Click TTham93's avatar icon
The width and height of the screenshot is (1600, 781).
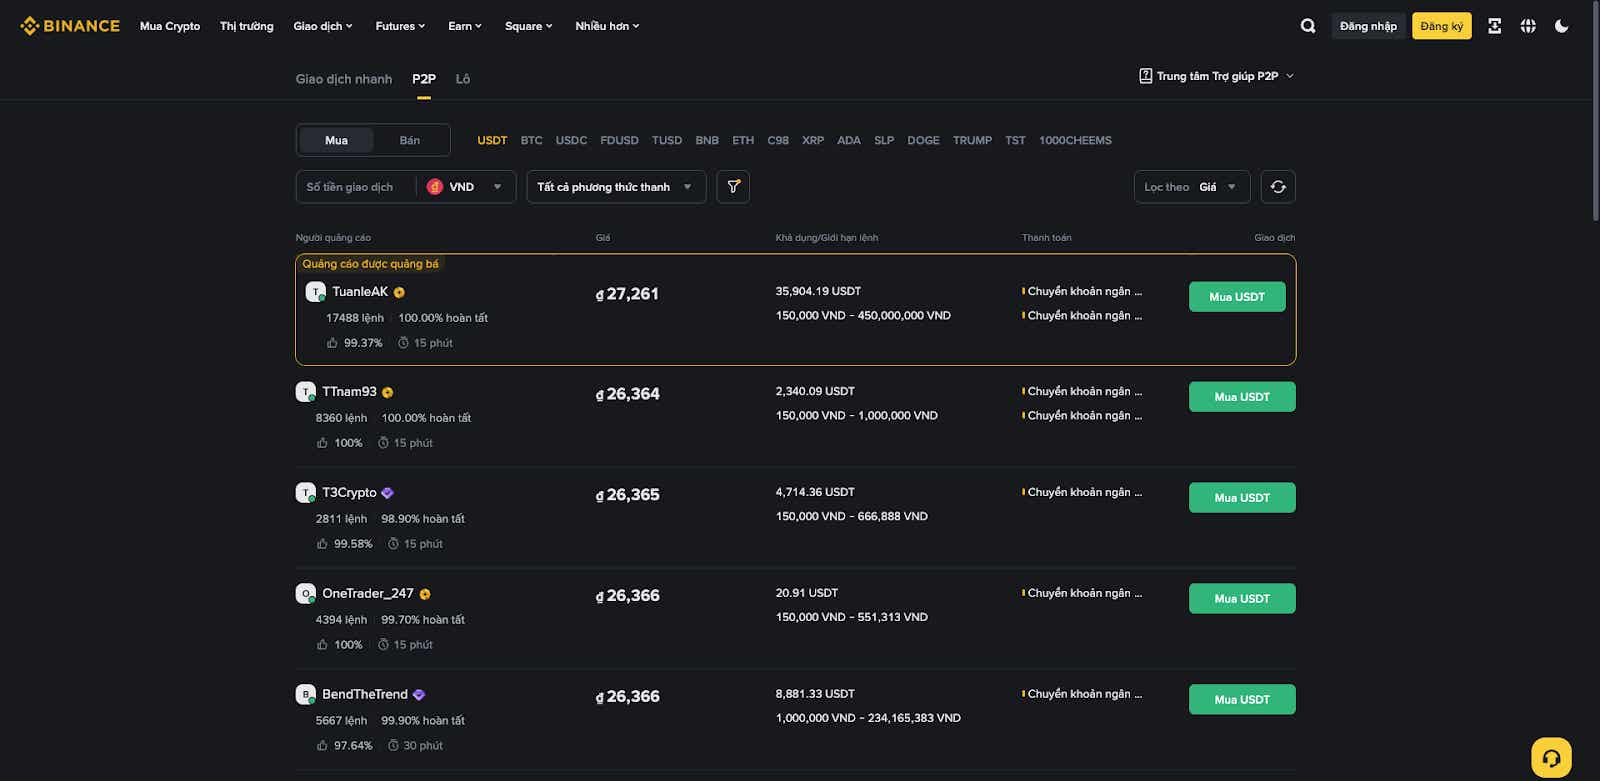pyautogui.click(x=306, y=392)
